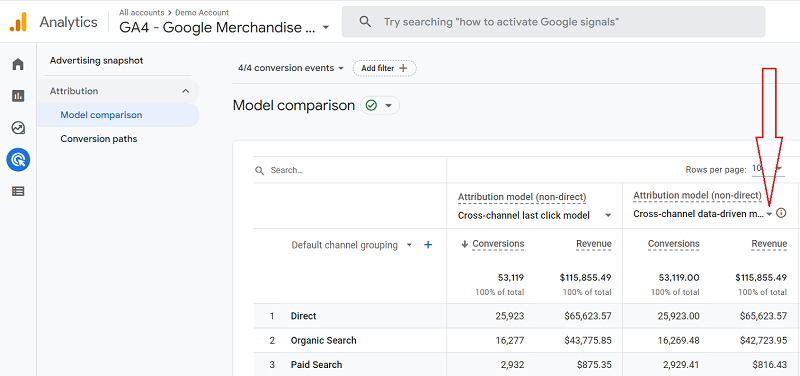The width and height of the screenshot is (800, 376).
Task: Select the Organic Search channel row
Action: [x=526, y=340]
